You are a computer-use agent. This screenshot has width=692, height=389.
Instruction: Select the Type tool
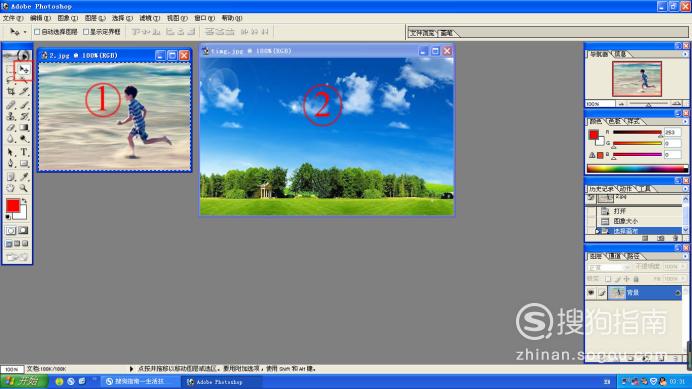click(23, 152)
